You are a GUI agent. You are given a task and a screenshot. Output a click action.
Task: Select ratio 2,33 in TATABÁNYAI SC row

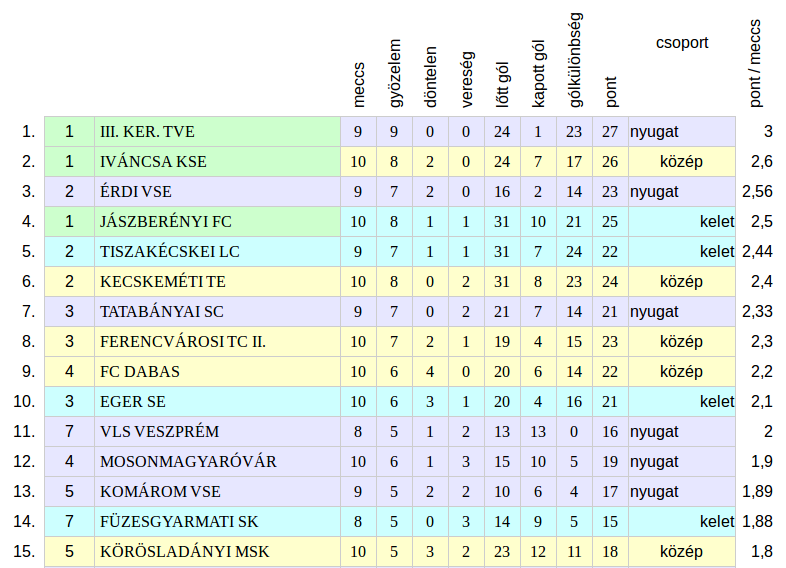point(757,311)
